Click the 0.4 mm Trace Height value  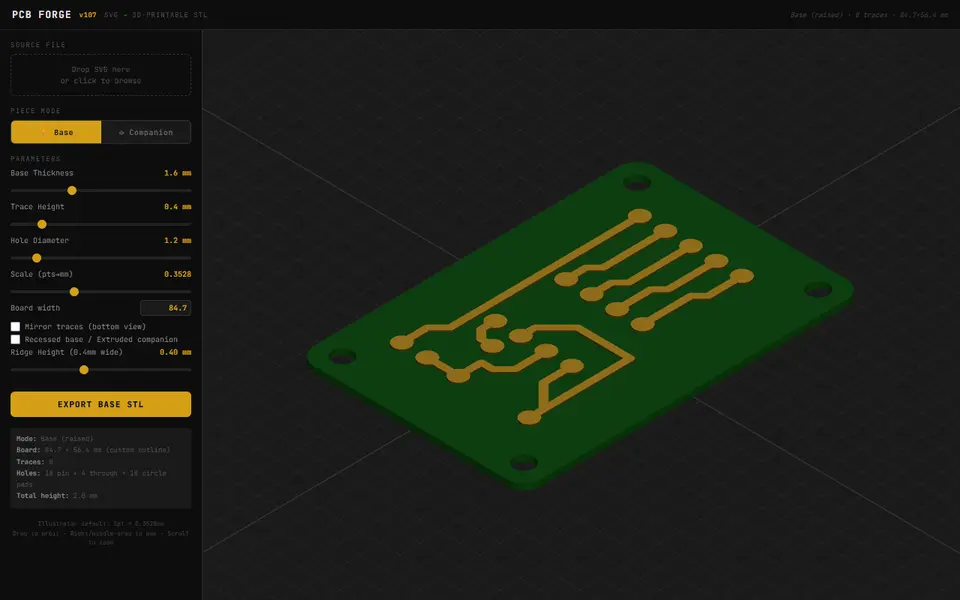click(178, 207)
